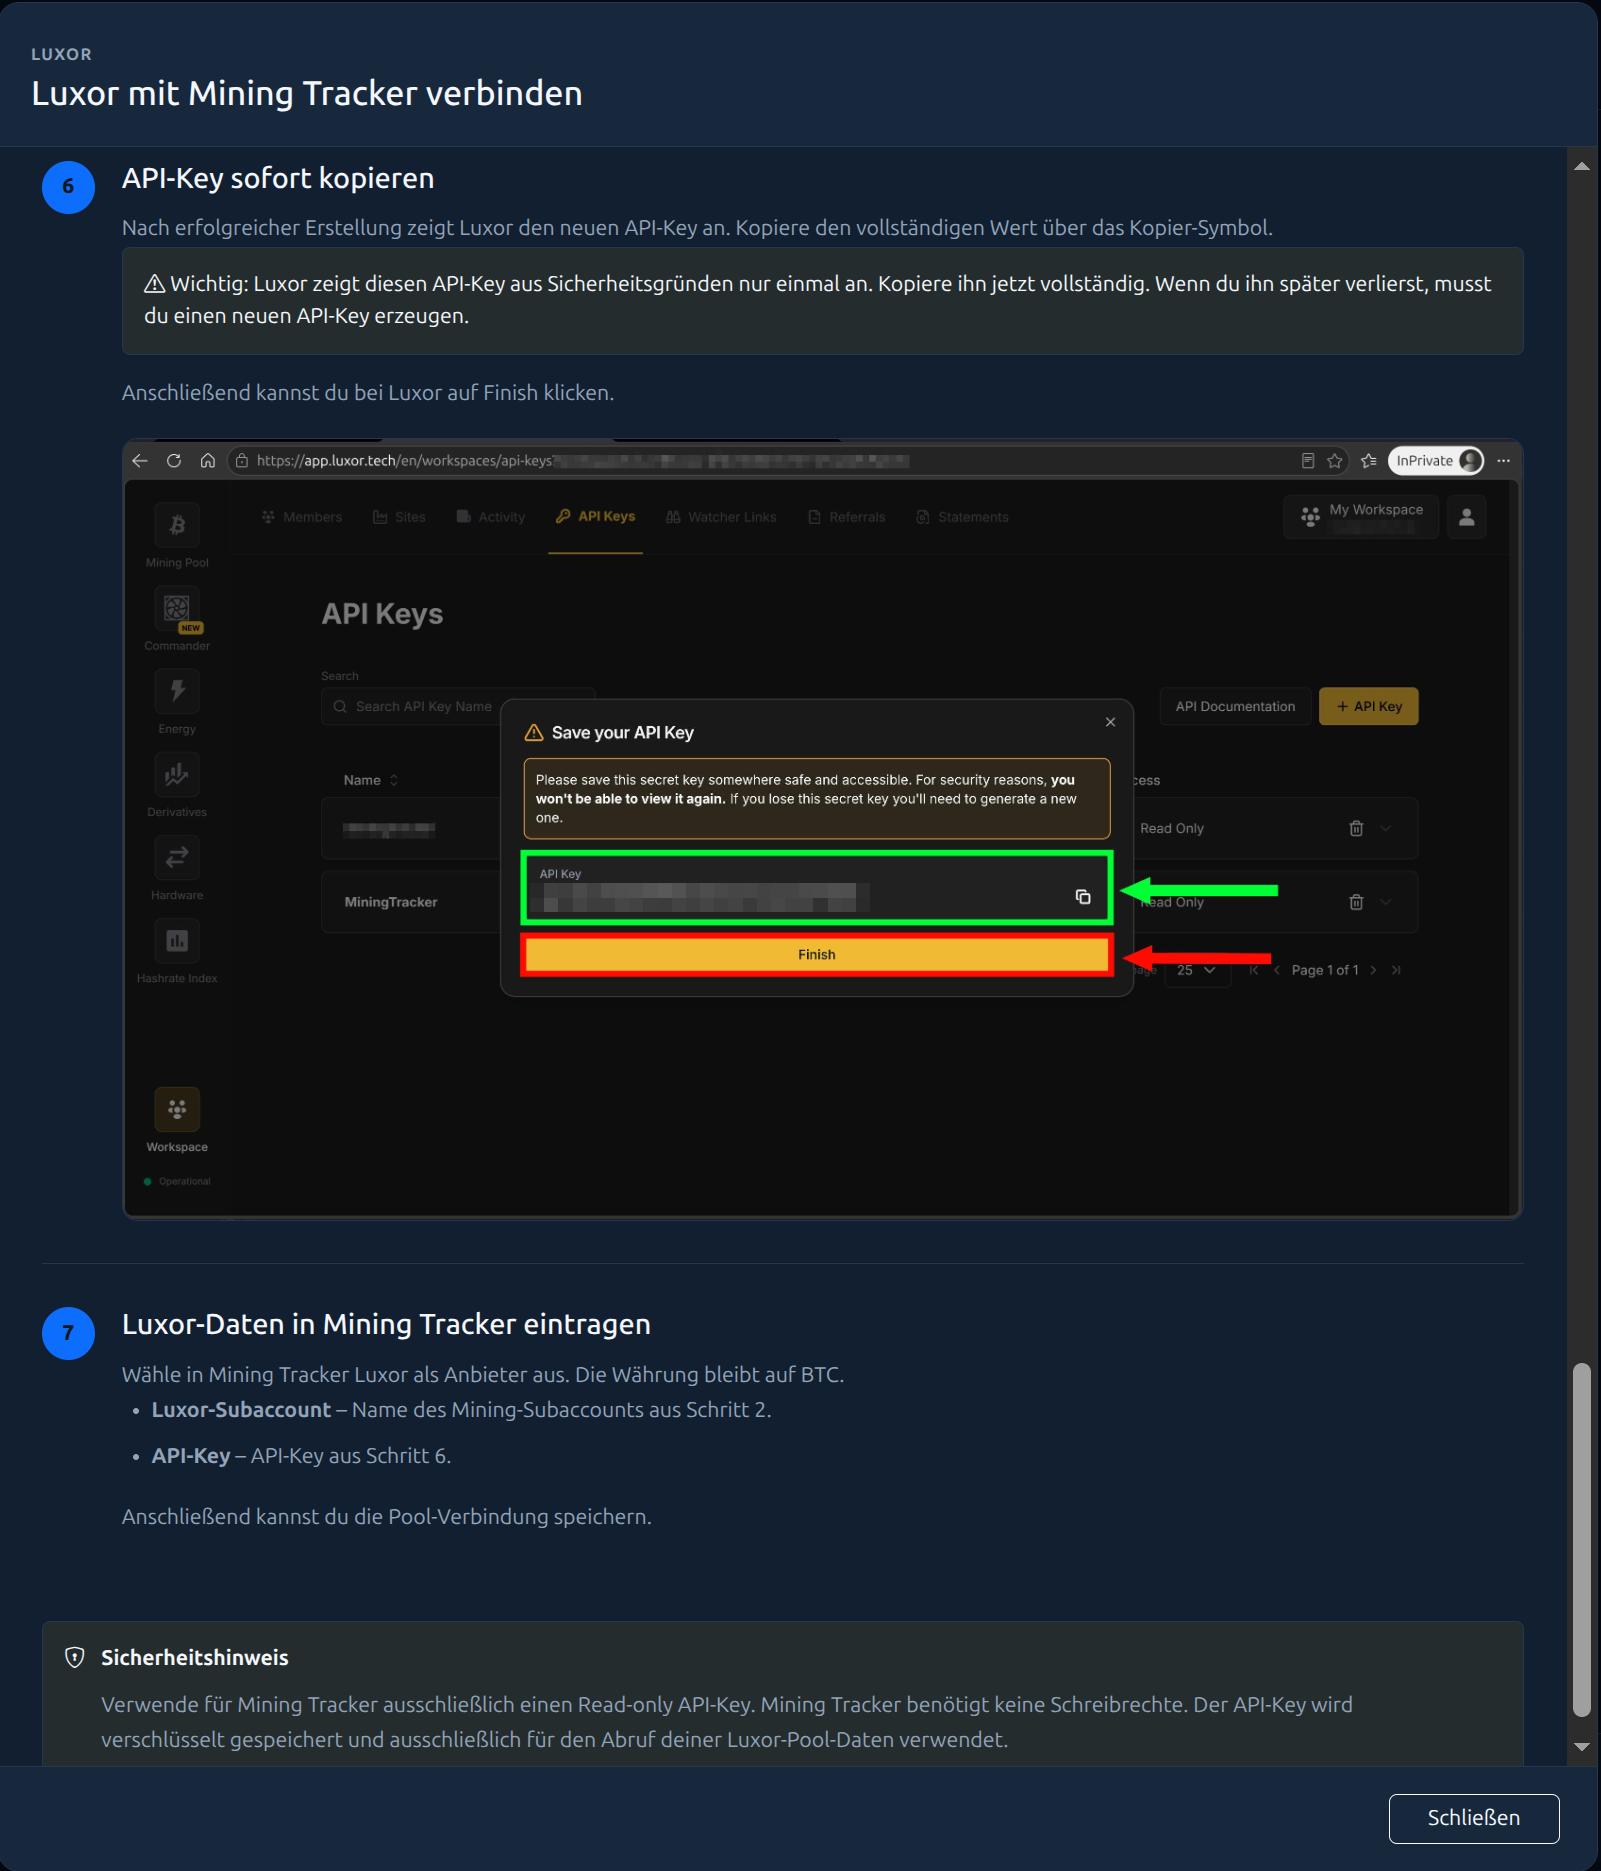
Task: Click the 'Luxor mit Mining Tracker verbinden' title
Action: (x=307, y=93)
